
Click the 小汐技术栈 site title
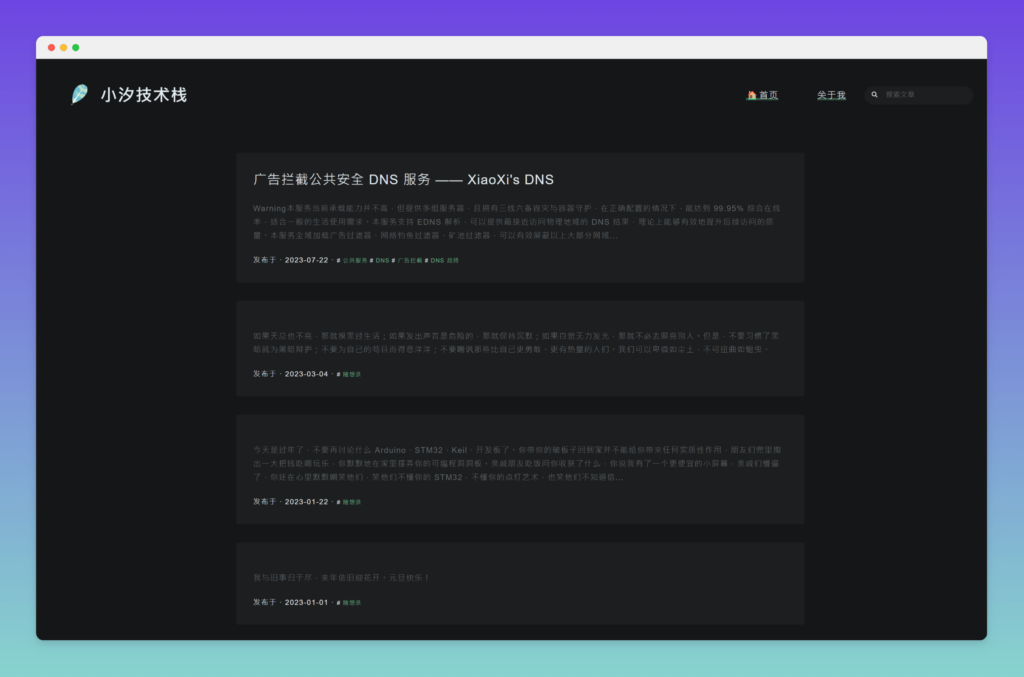coord(144,95)
